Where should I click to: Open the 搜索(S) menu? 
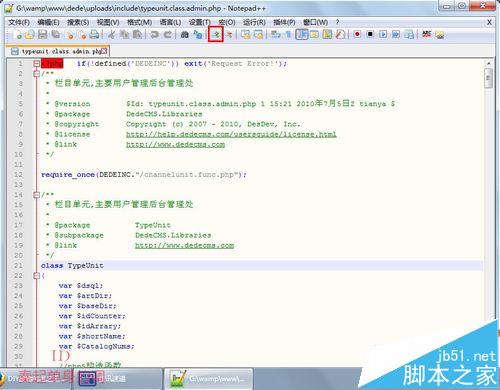click(78, 22)
